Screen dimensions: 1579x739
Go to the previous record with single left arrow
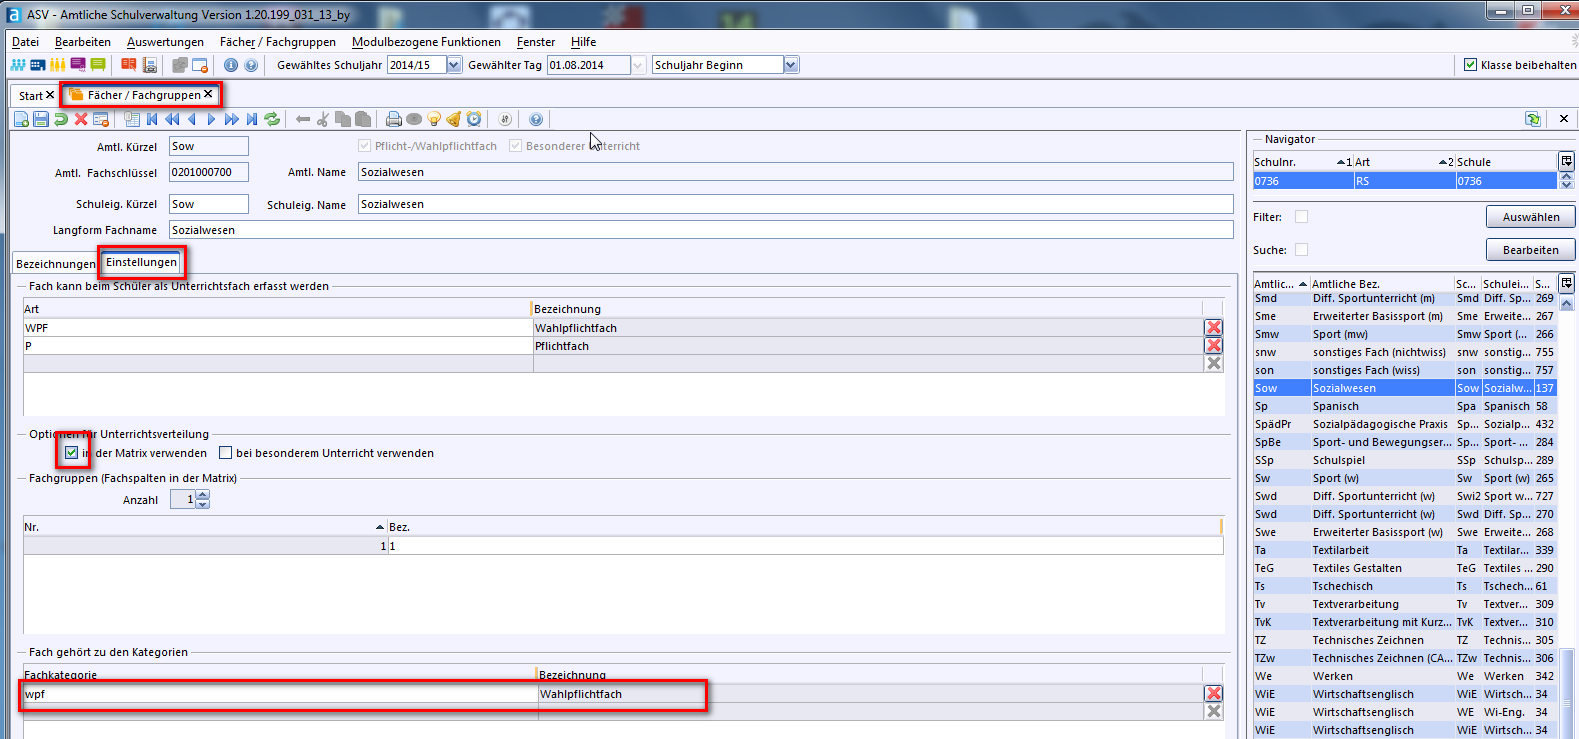point(192,119)
